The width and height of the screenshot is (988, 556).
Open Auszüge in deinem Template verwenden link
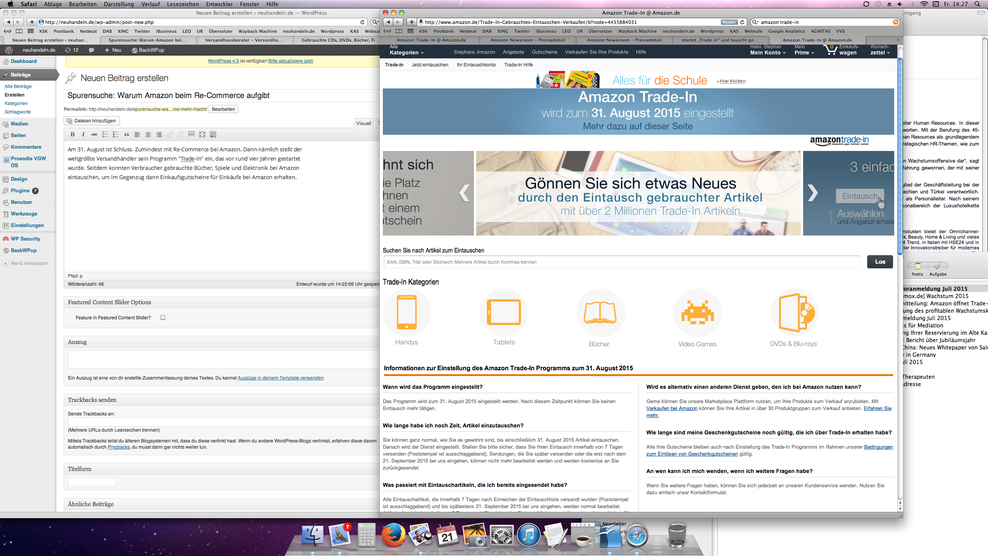280,378
